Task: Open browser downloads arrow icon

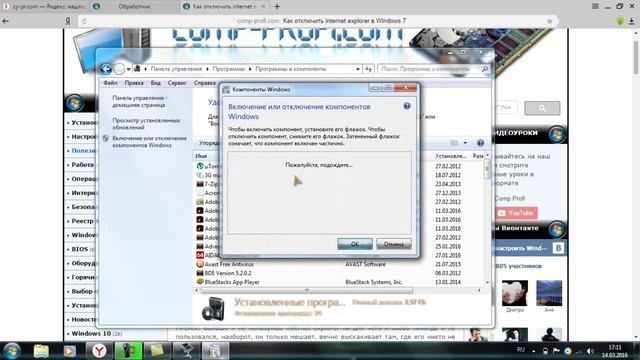Action: click(x=631, y=21)
